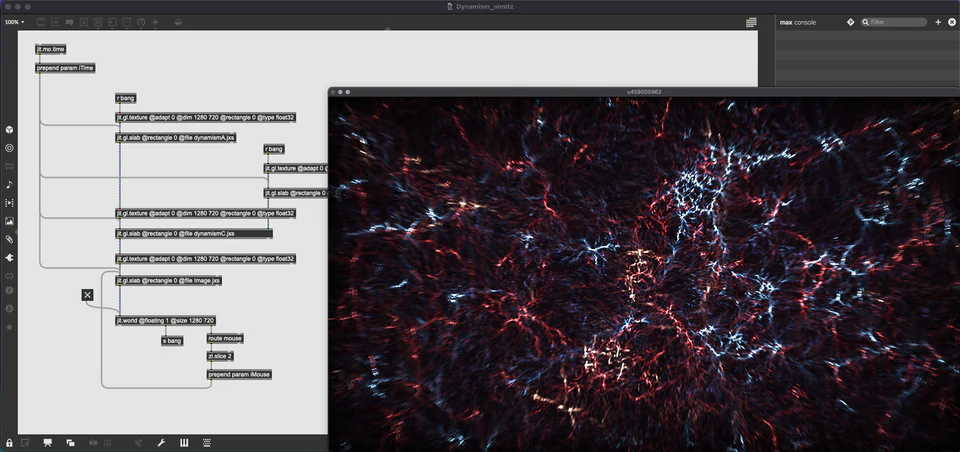Click the patcher windows overlap icon

[x=70, y=443]
